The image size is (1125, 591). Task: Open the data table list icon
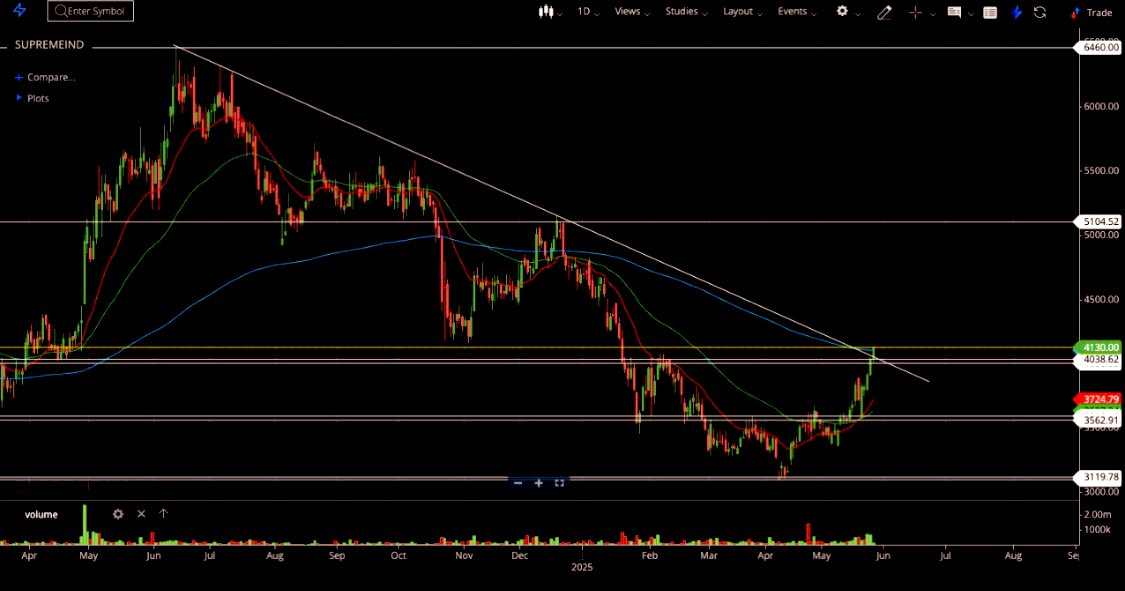click(x=990, y=12)
